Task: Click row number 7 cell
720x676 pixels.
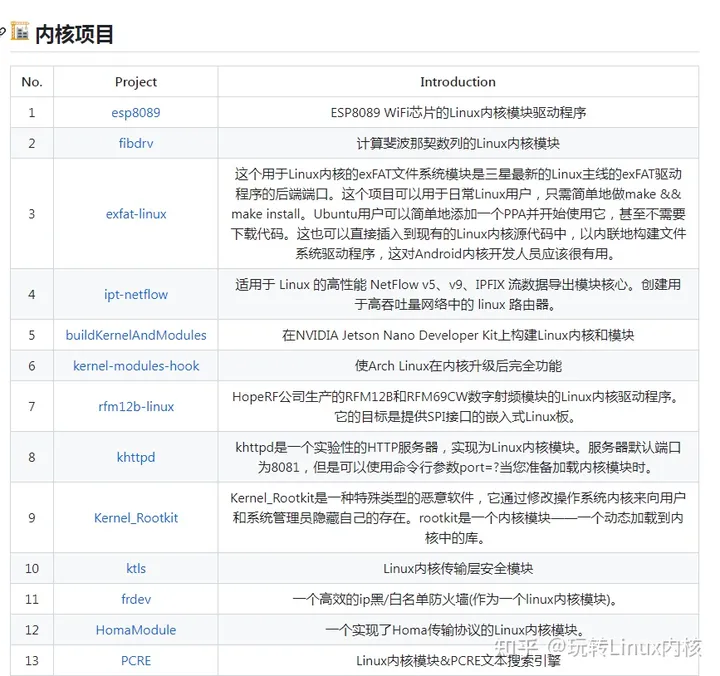Action: (32, 406)
